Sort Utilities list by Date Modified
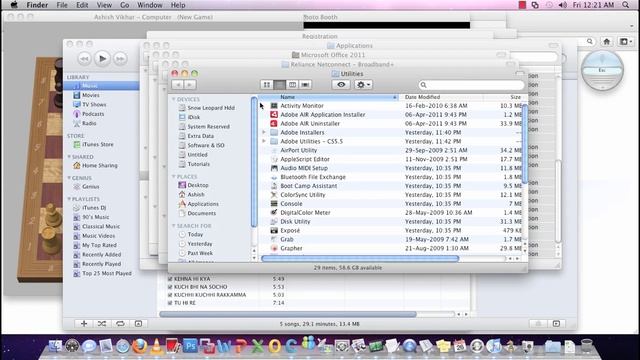640x360 pixels. pyautogui.click(x=441, y=97)
